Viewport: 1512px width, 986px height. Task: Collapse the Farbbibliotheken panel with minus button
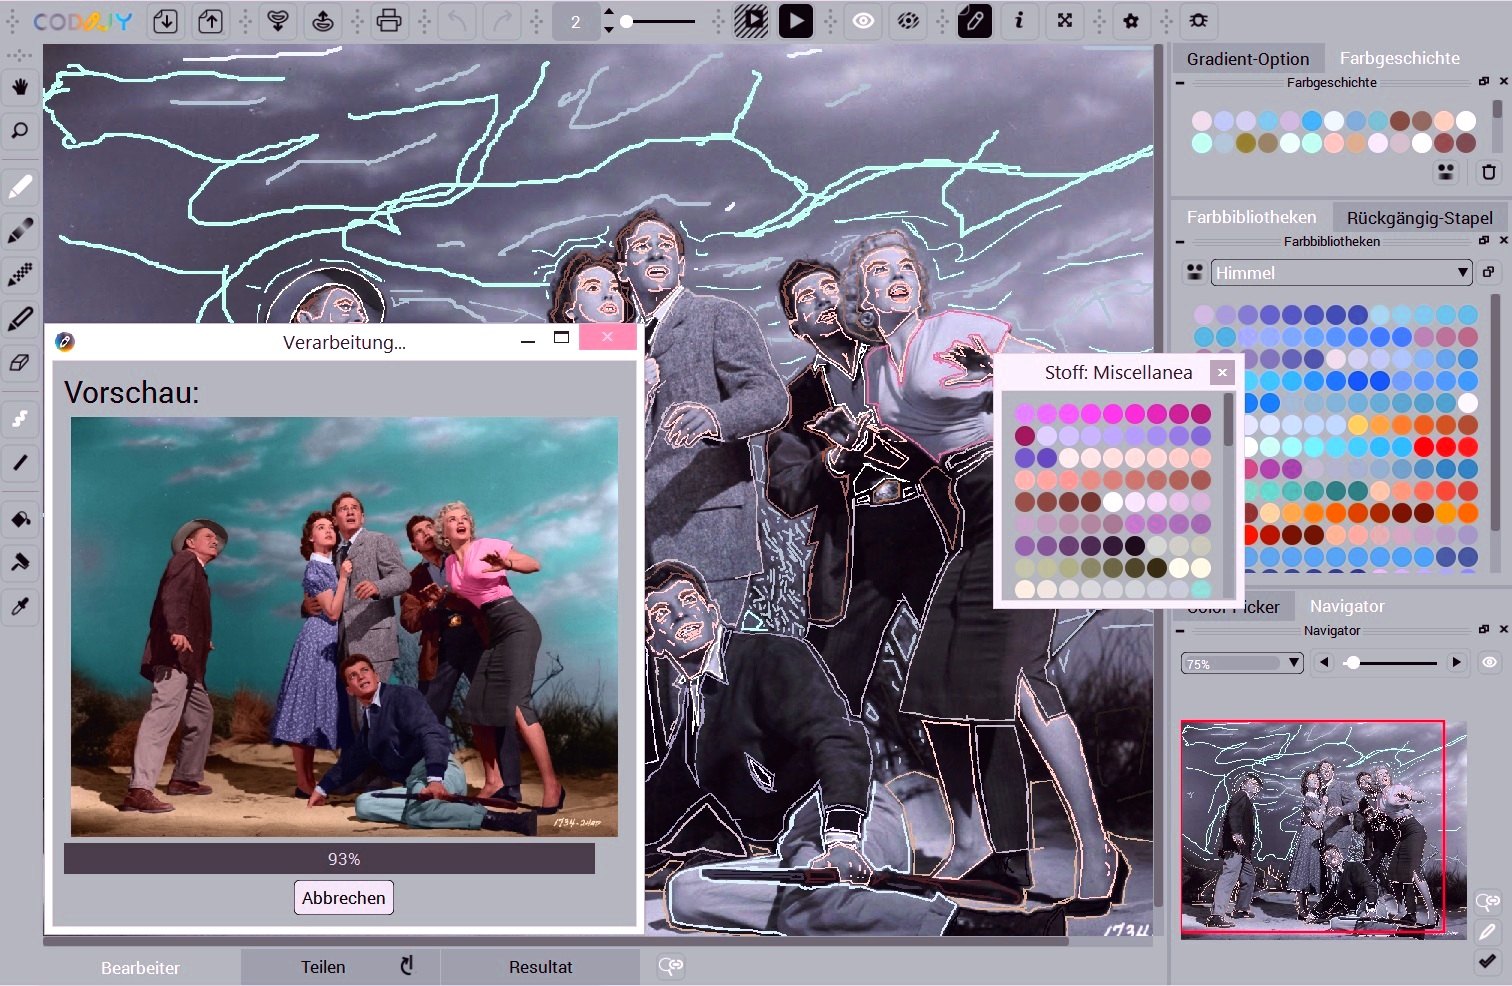pos(1180,242)
